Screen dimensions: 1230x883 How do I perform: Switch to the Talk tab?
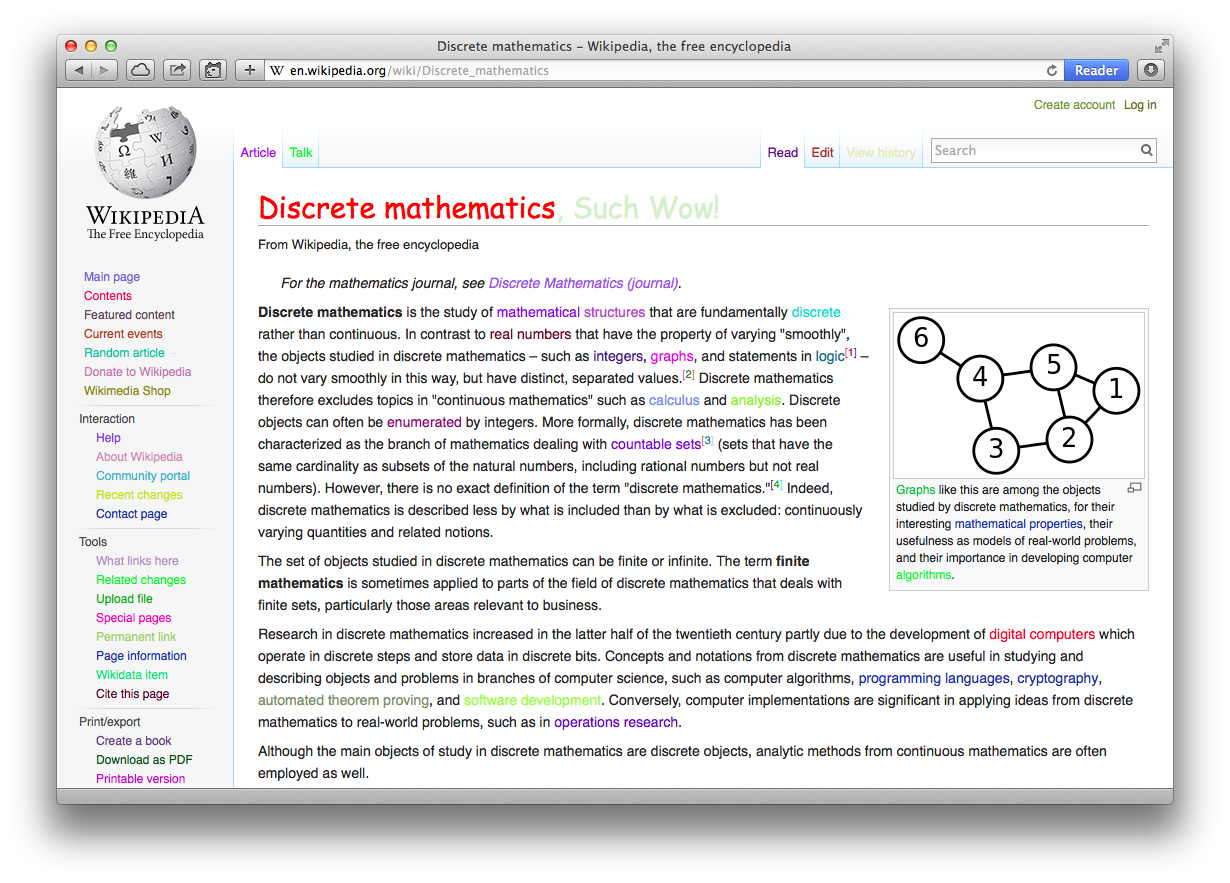pos(301,153)
